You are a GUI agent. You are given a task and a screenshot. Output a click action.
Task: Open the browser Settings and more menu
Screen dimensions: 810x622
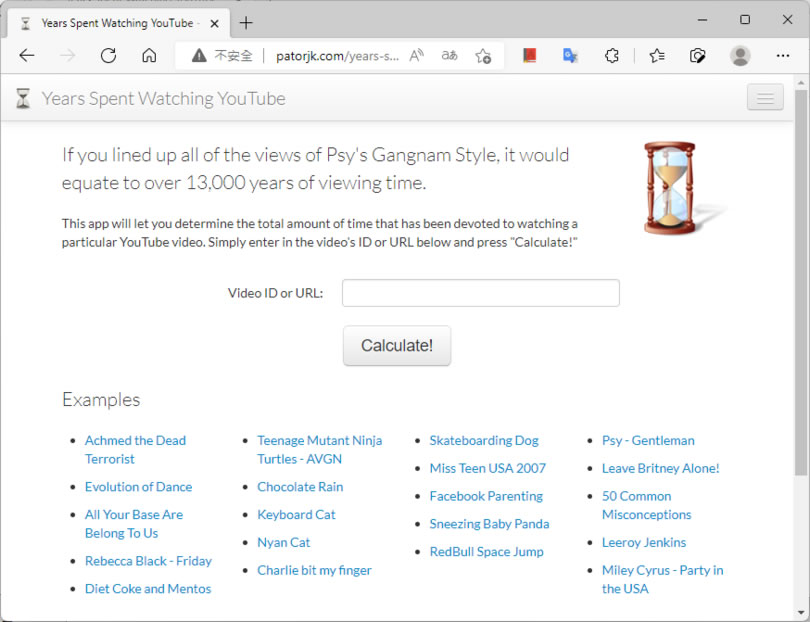click(783, 55)
